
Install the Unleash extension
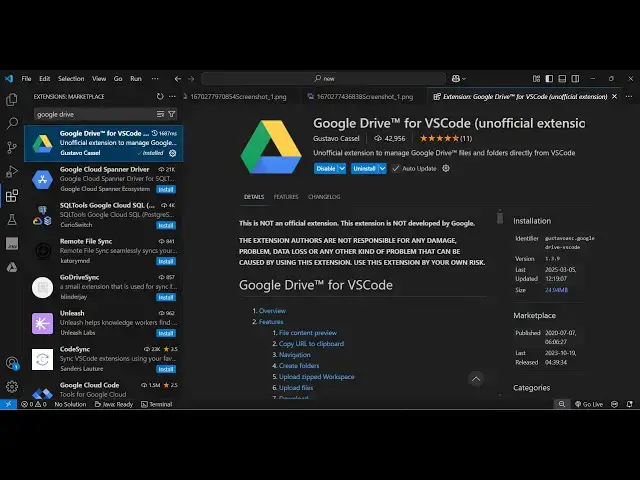[166, 333]
